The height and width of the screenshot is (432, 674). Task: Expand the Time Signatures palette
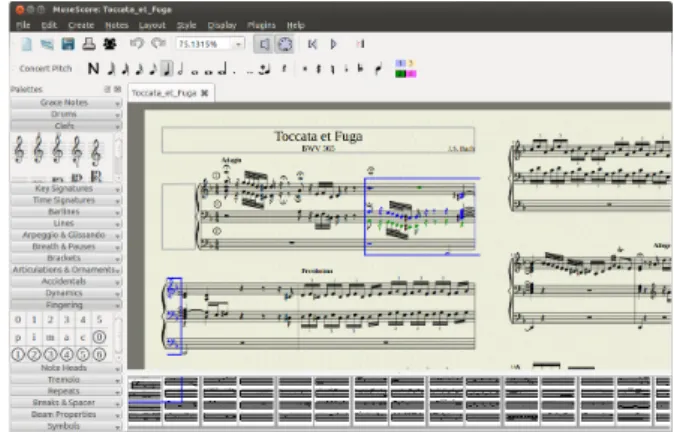pyautogui.click(x=66, y=200)
